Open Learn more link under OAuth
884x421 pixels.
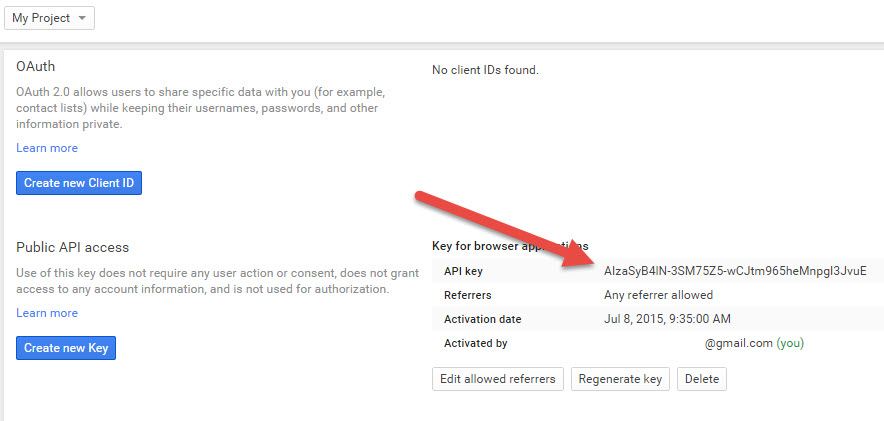[x=47, y=148]
